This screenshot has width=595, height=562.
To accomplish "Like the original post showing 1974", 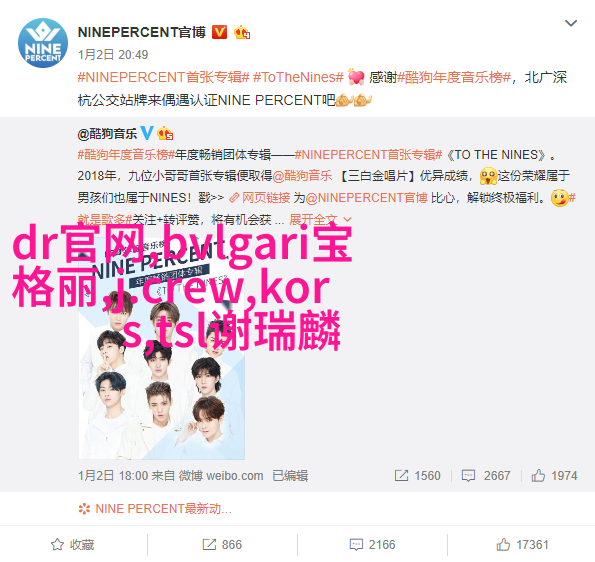I will click(554, 475).
